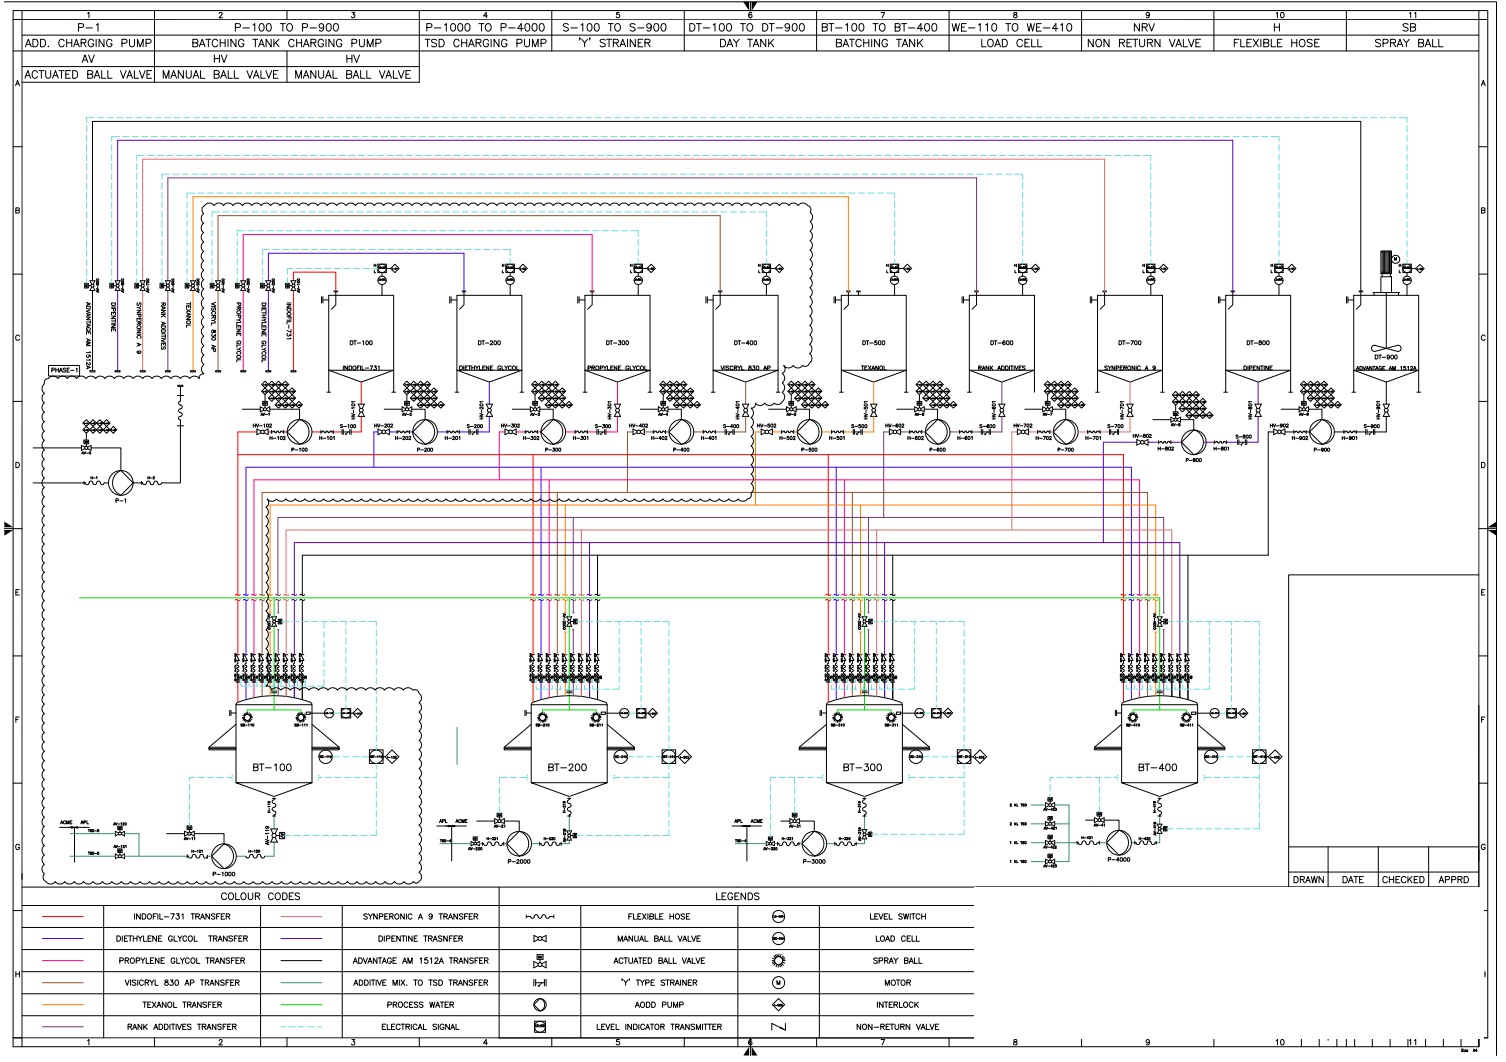1506x1062 pixels.
Task: Click the Indofil-731 transfer red line swatch
Action: click(x=63, y=917)
